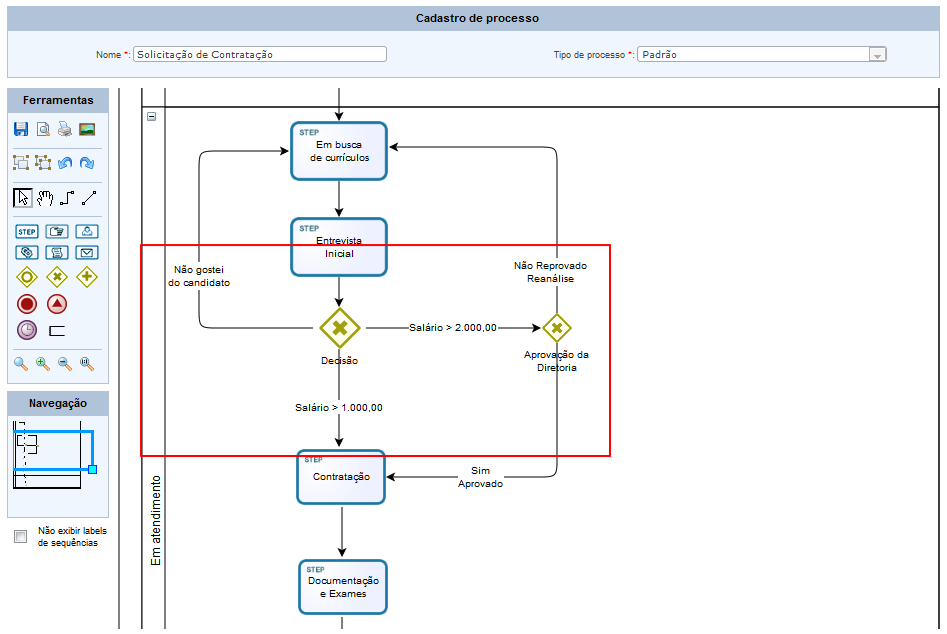Click the Undo arrow icon
Image resolution: width=947 pixels, height=634 pixels.
65,162
